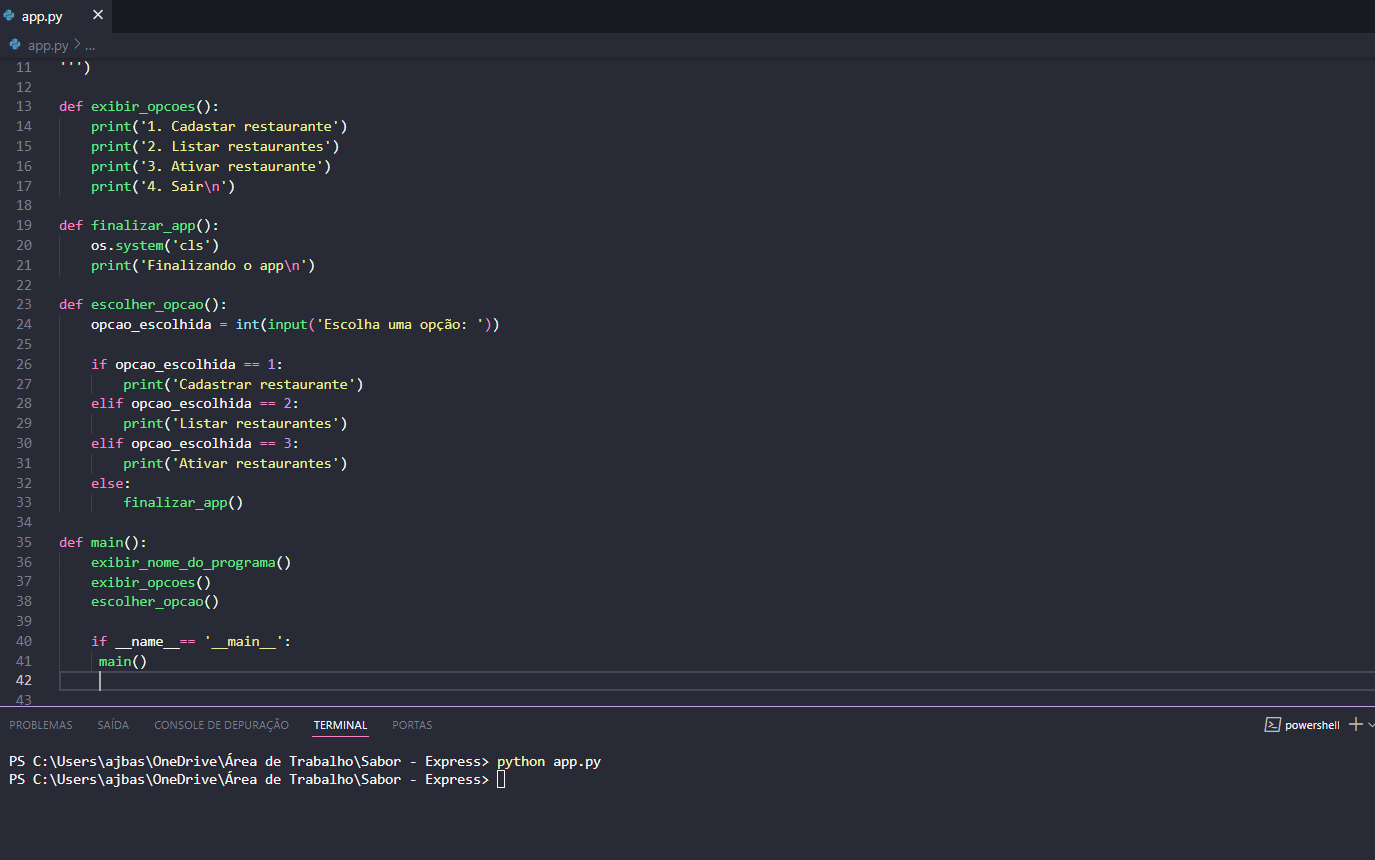Expand the breadcrumb ellipsis symbols
Image resolution: width=1375 pixels, height=860 pixels.
[90, 45]
